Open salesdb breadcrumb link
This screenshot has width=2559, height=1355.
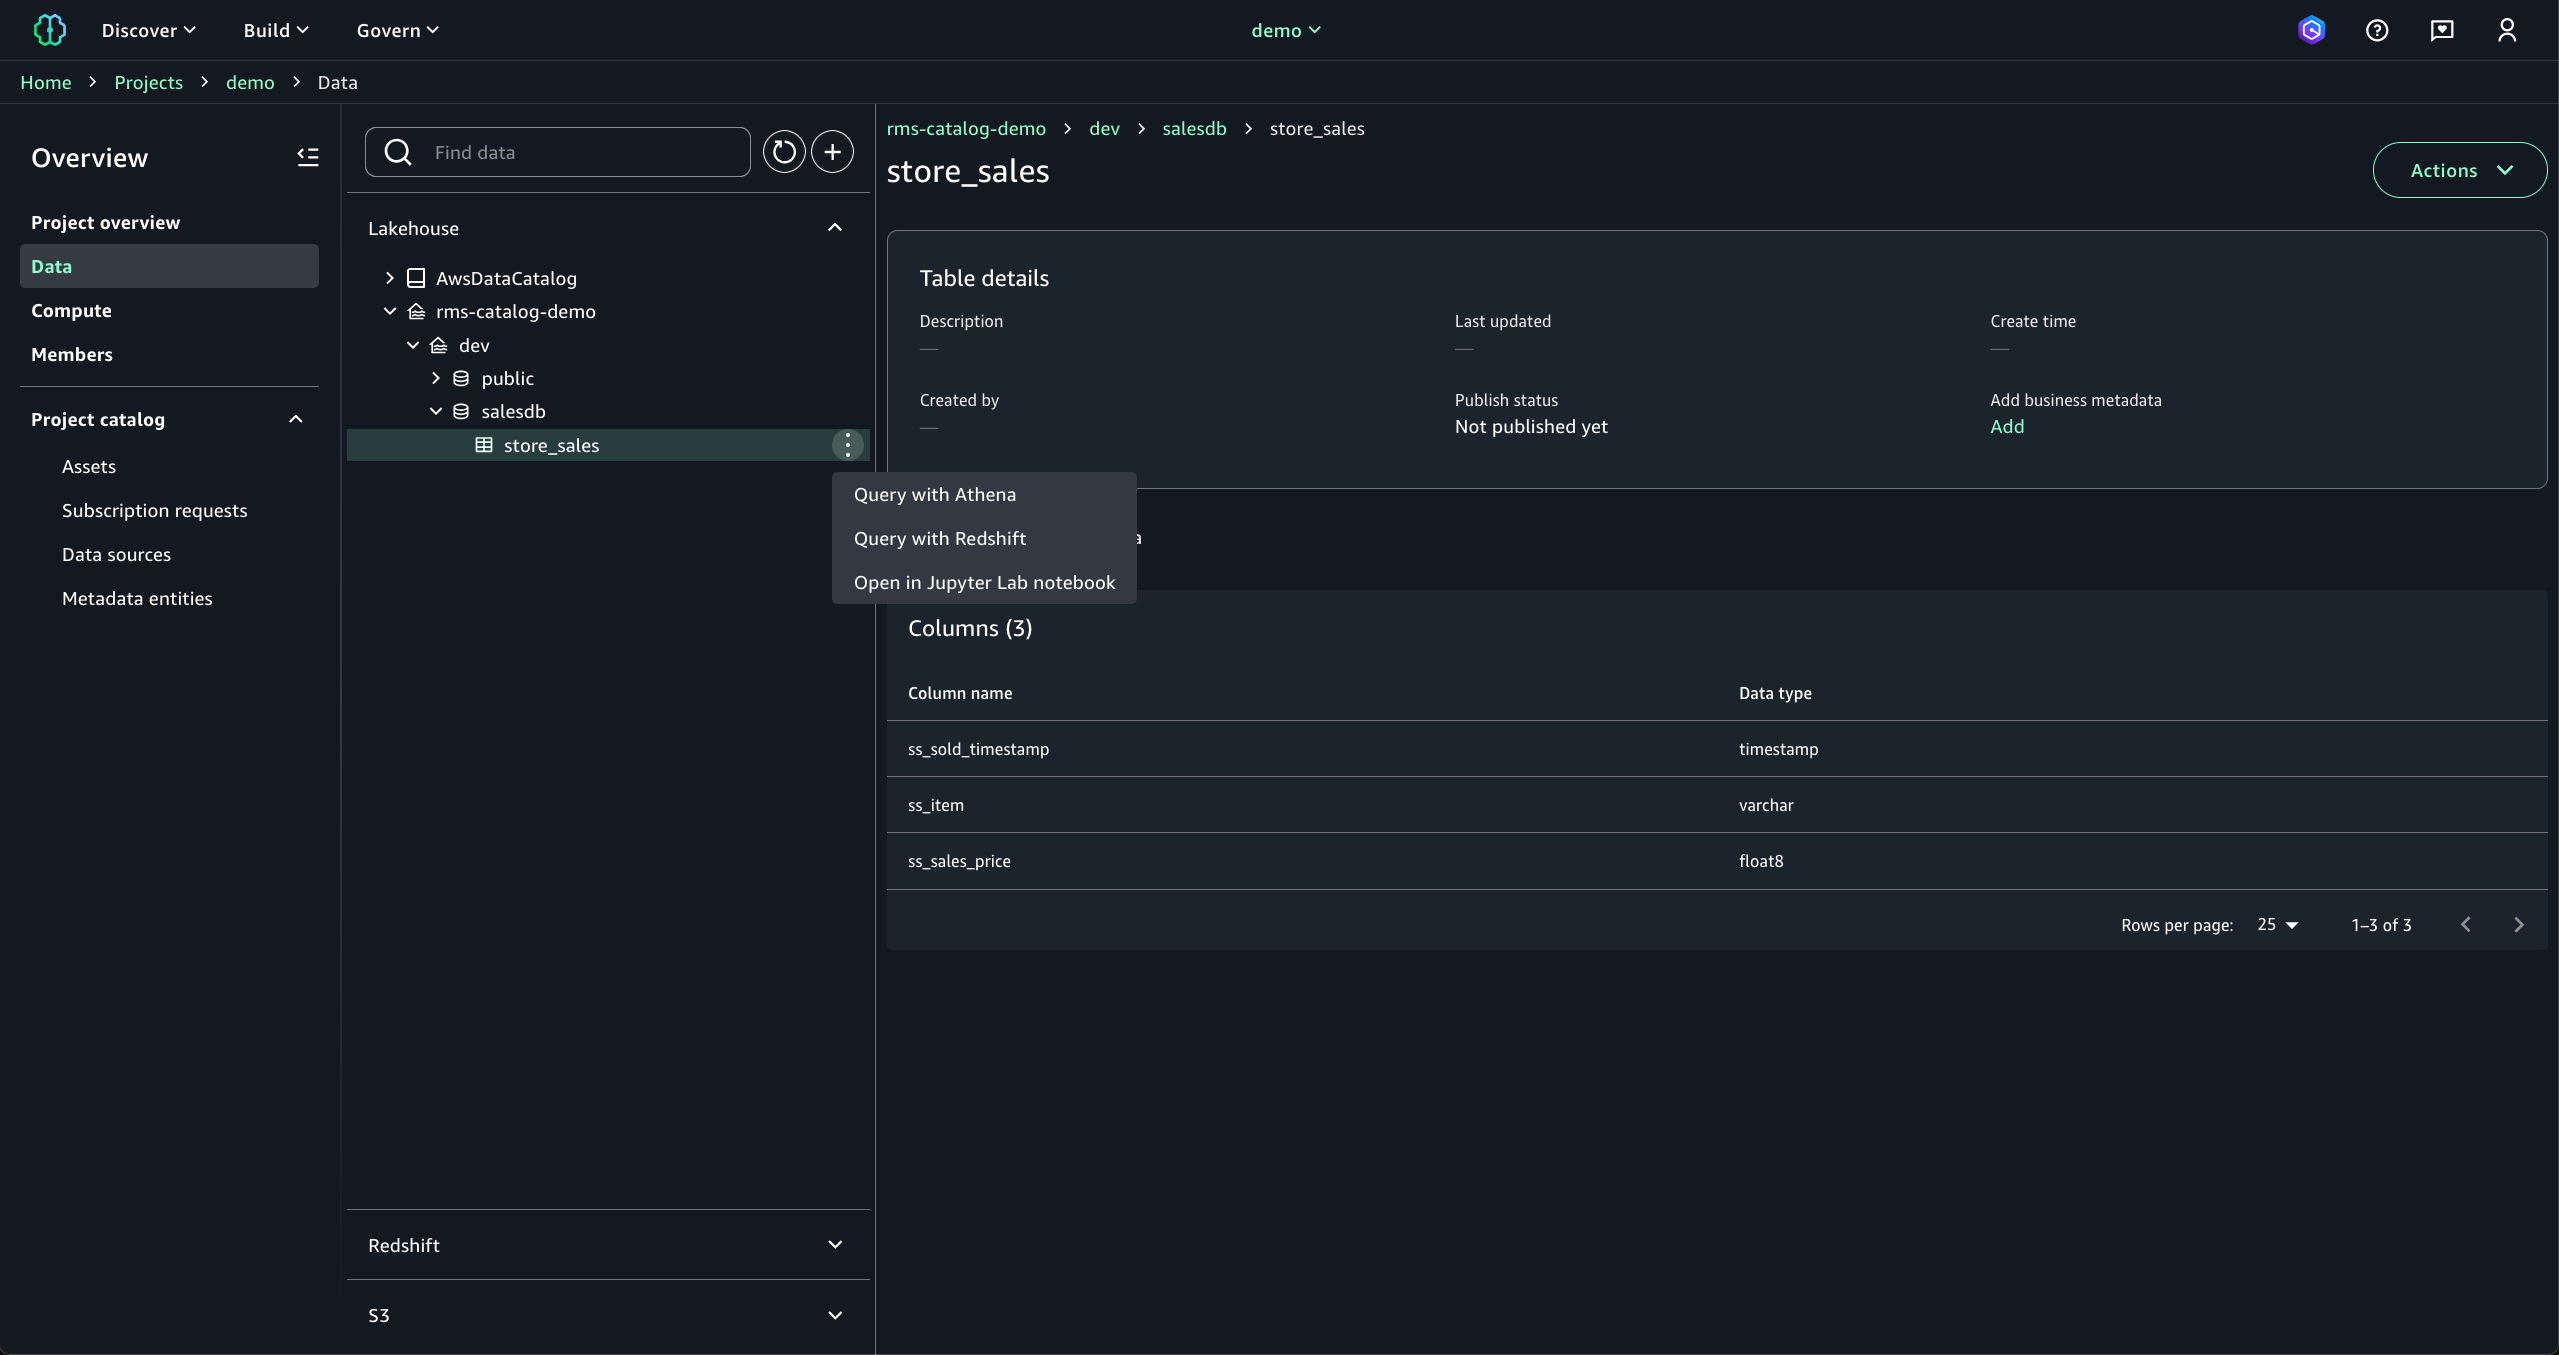[x=1194, y=128]
